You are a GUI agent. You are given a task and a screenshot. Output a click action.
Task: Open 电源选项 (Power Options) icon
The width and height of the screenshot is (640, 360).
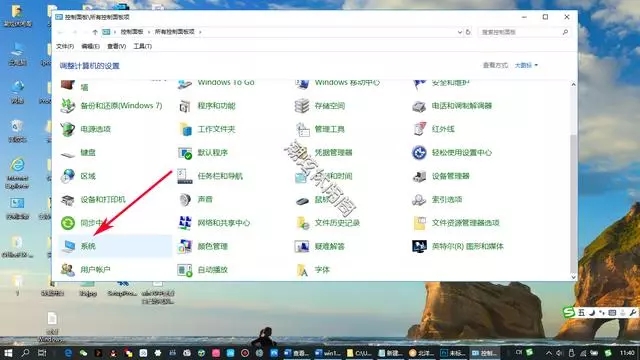pyautogui.click(x=68, y=129)
